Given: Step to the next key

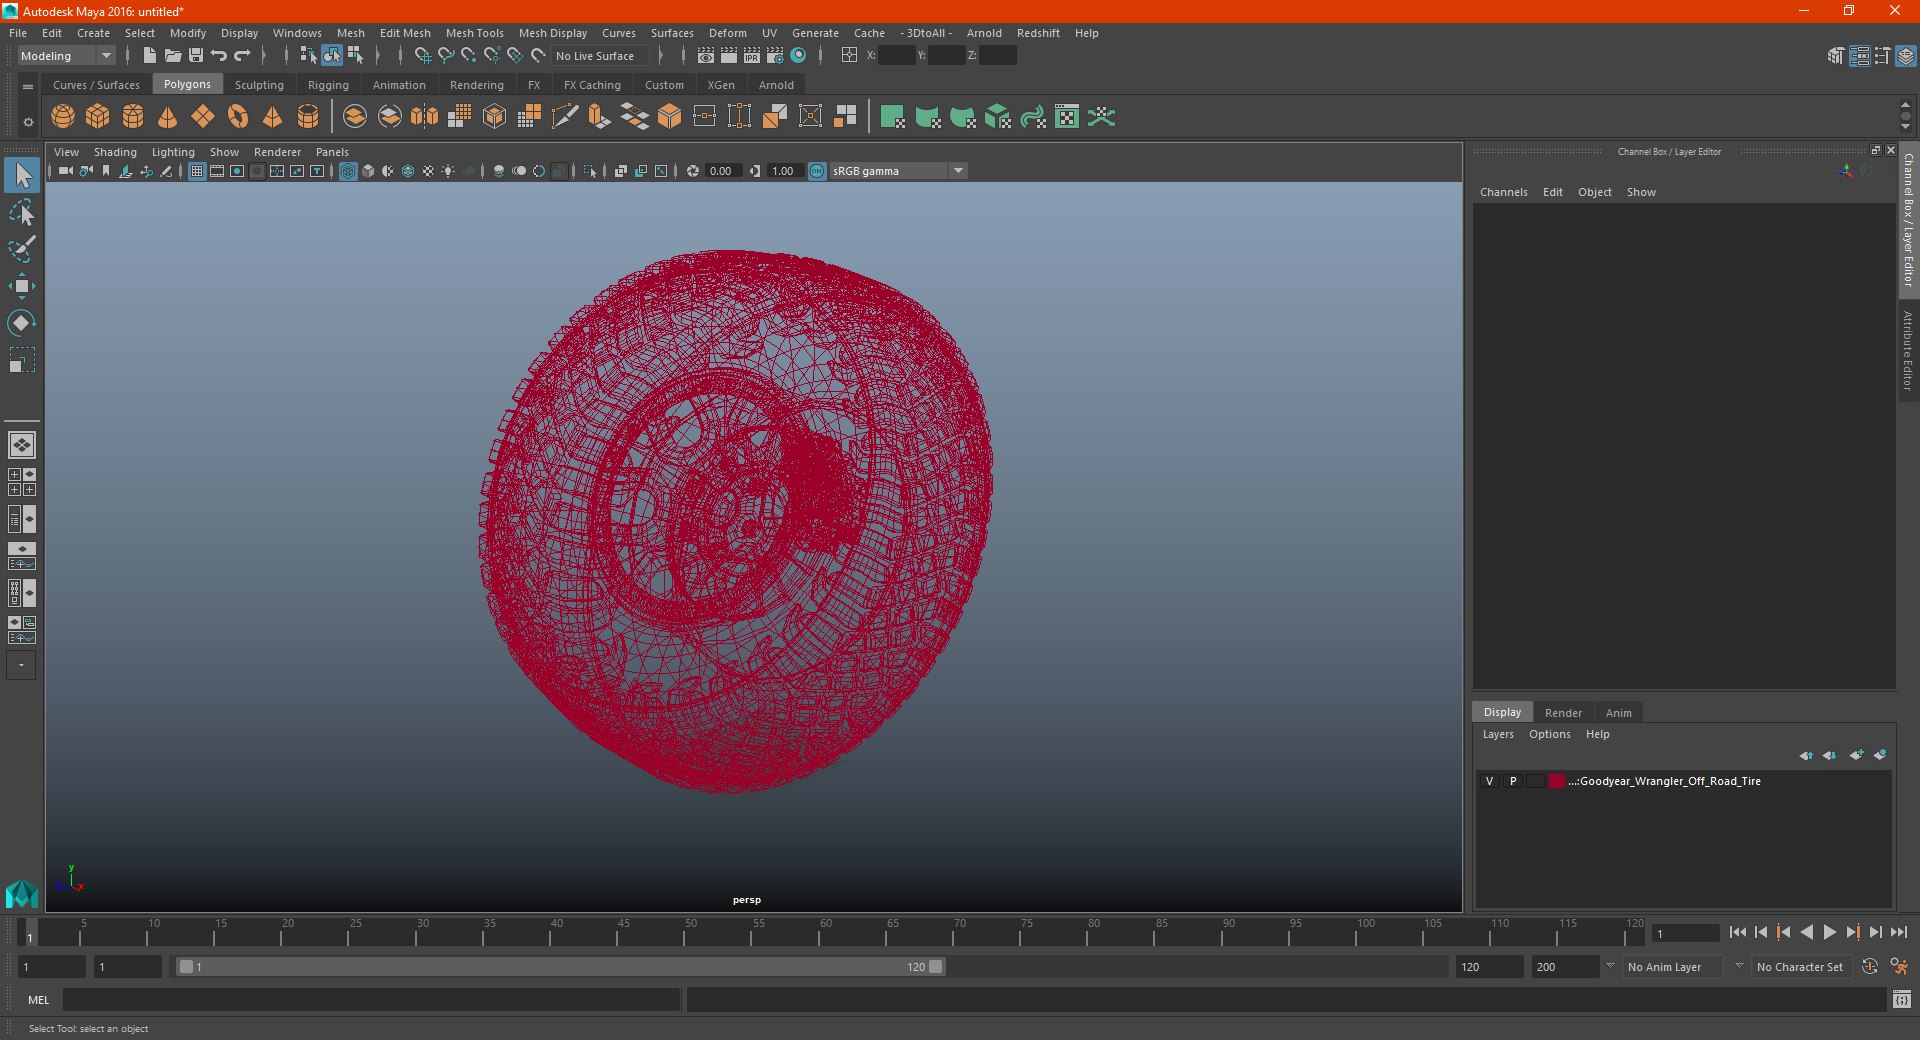Looking at the screenshot, I should [1852, 932].
